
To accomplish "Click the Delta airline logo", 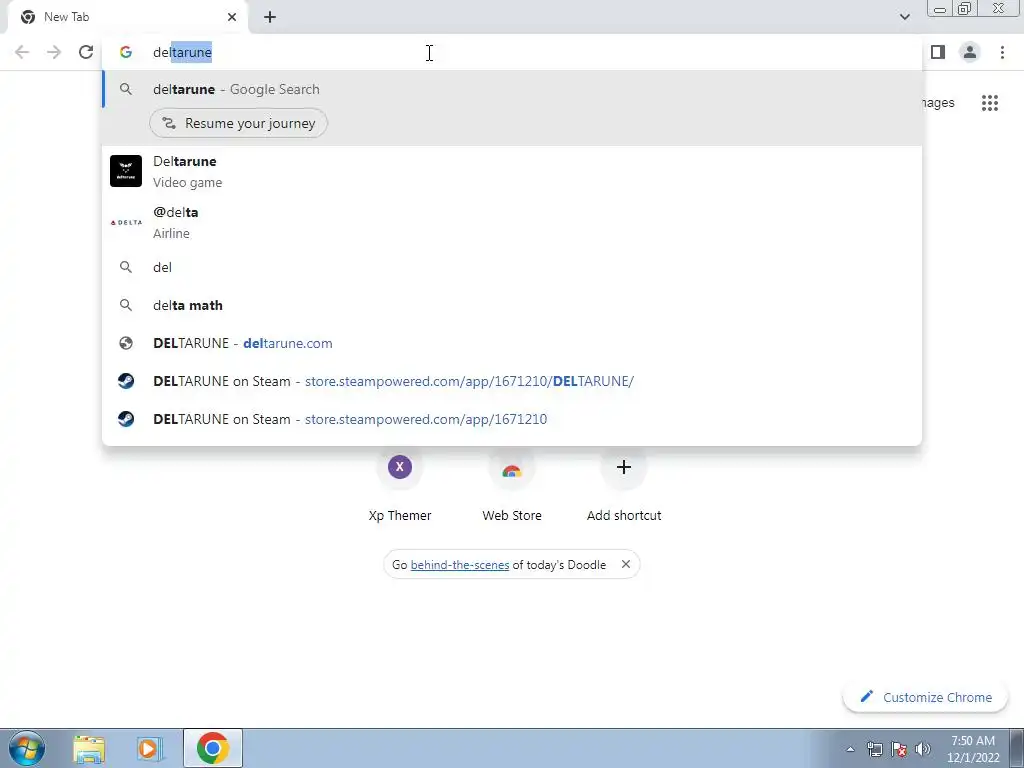I will coord(126,223).
